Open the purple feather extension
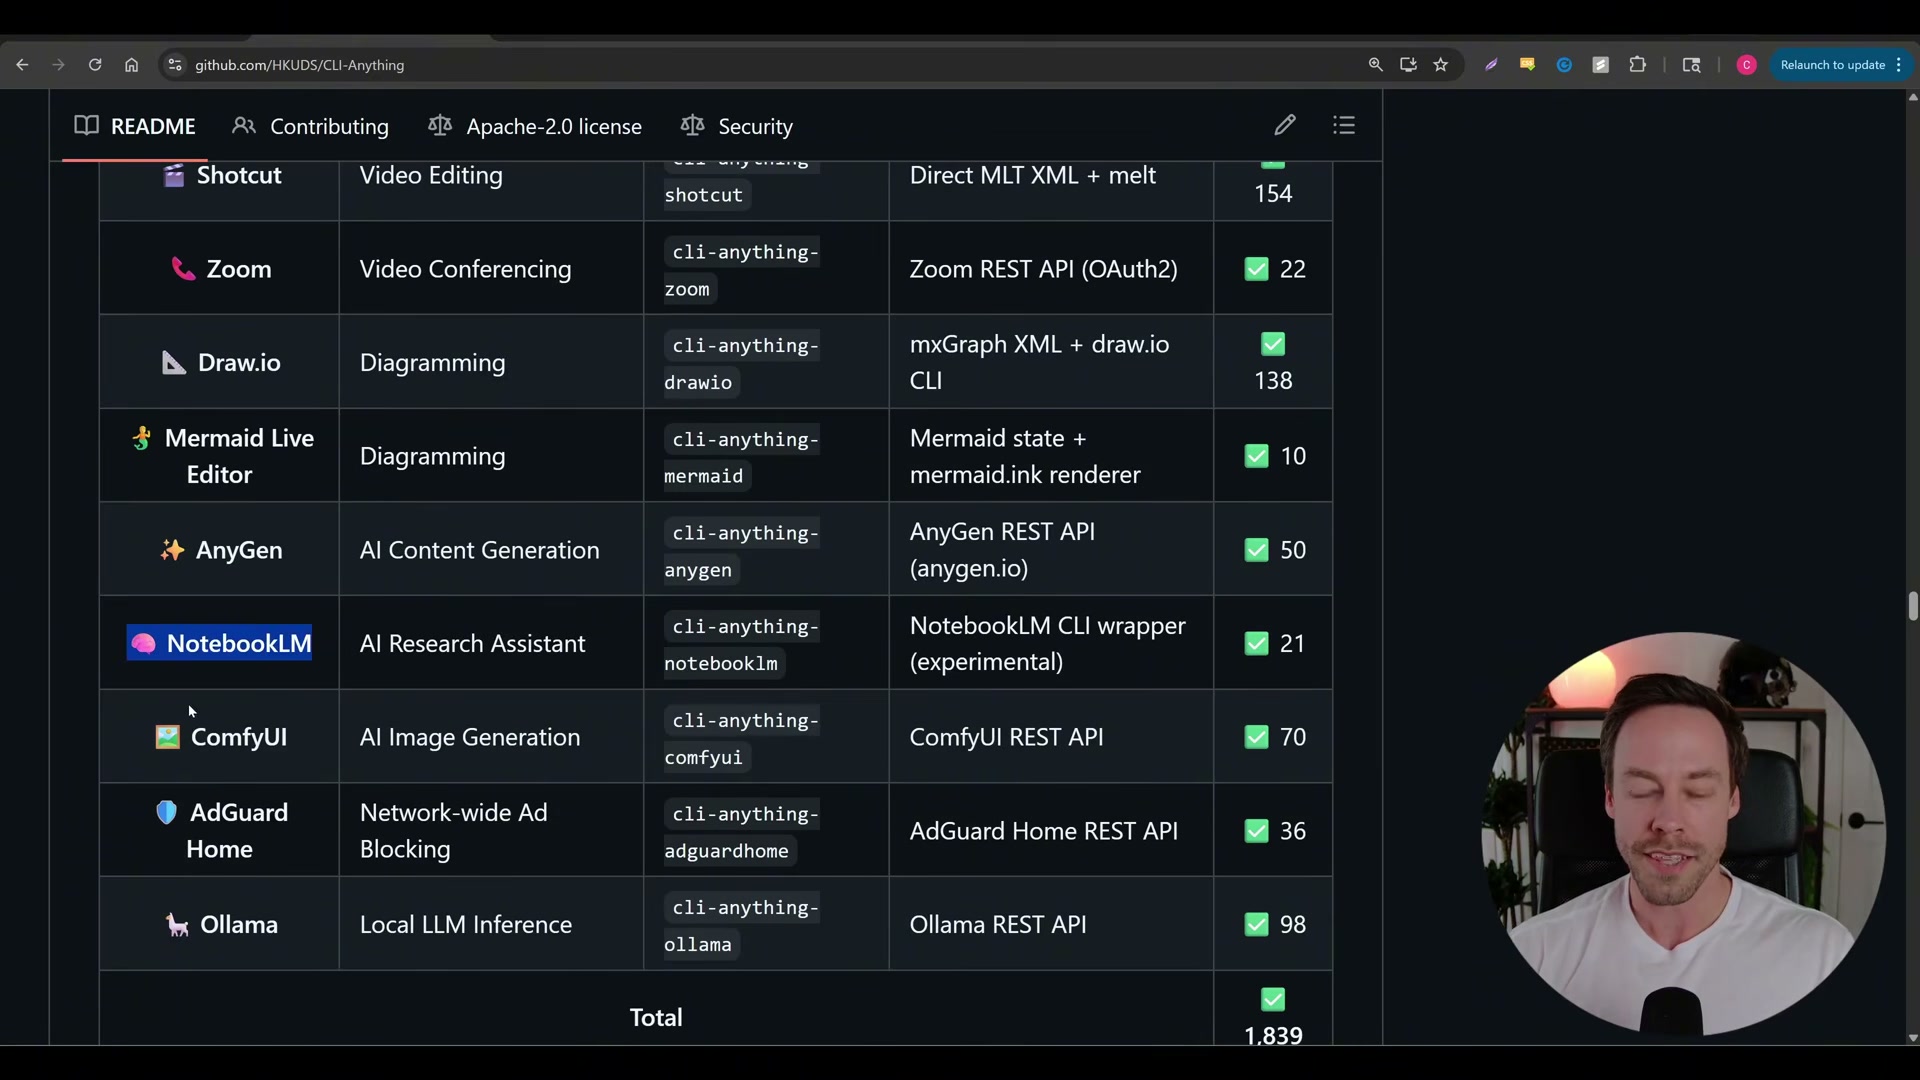The width and height of the screenshot is (1920, 1080). click(x=1491, y=65)
